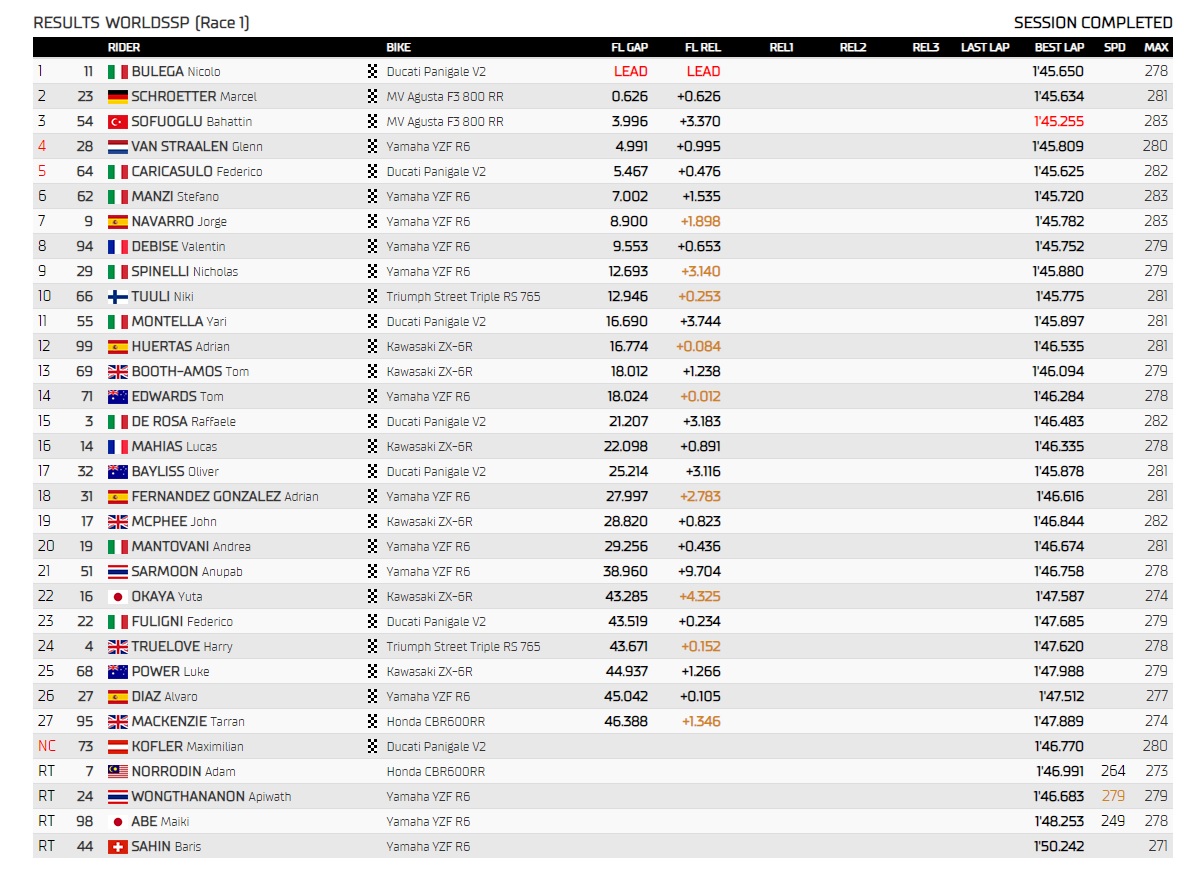The image size is (1191, 873).
Task: Click the Austrian flag beside KOFLER Maximilian
Action: (118, 747)
